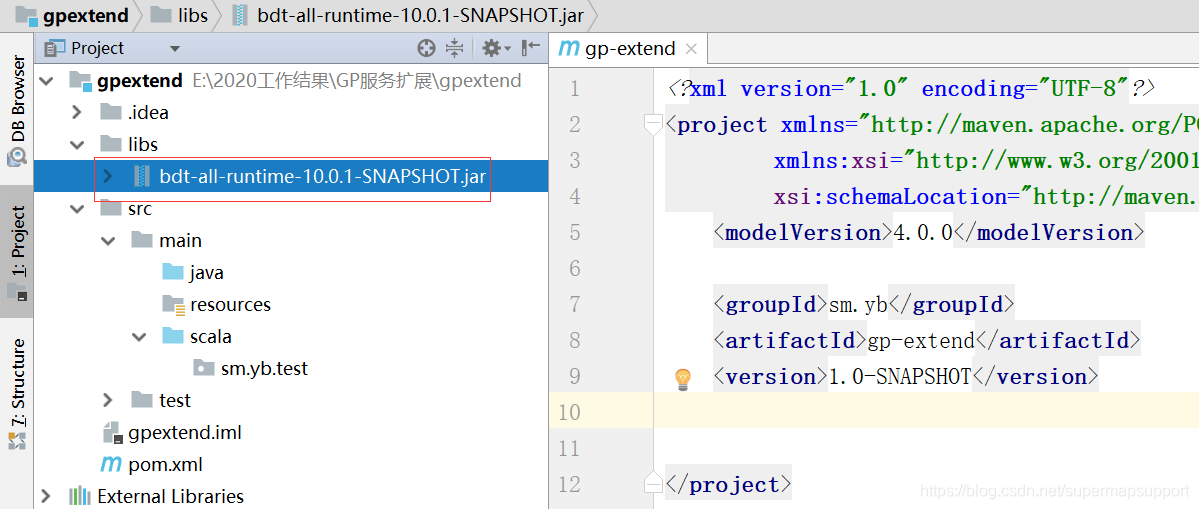1199x509 pixels.
Task: Select External Libraries in tree
Action: 171,497
